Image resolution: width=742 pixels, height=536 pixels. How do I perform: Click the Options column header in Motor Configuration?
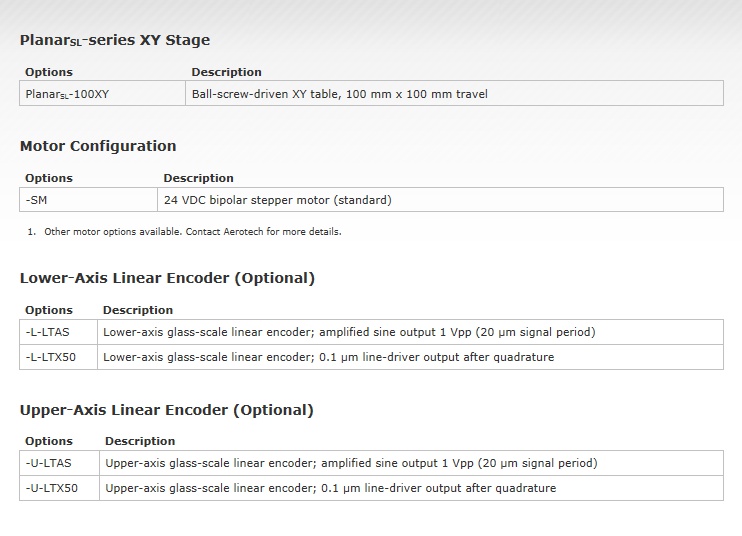click(x=49, y=178)
